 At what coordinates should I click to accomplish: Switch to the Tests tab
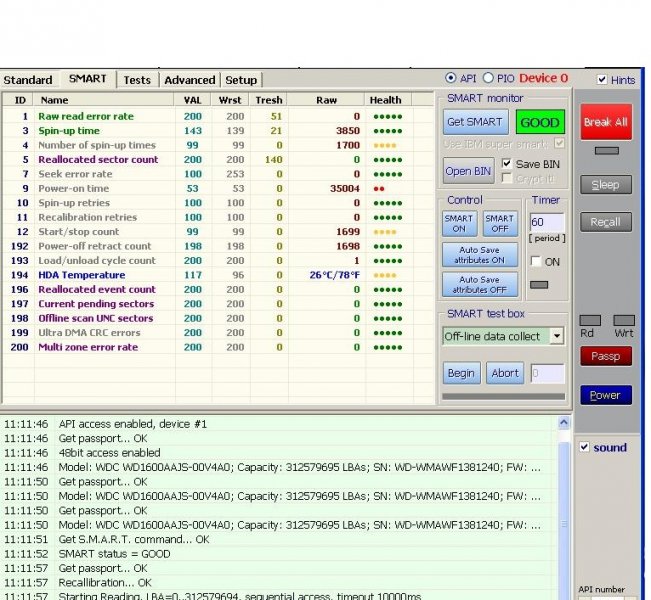point(137,80)
